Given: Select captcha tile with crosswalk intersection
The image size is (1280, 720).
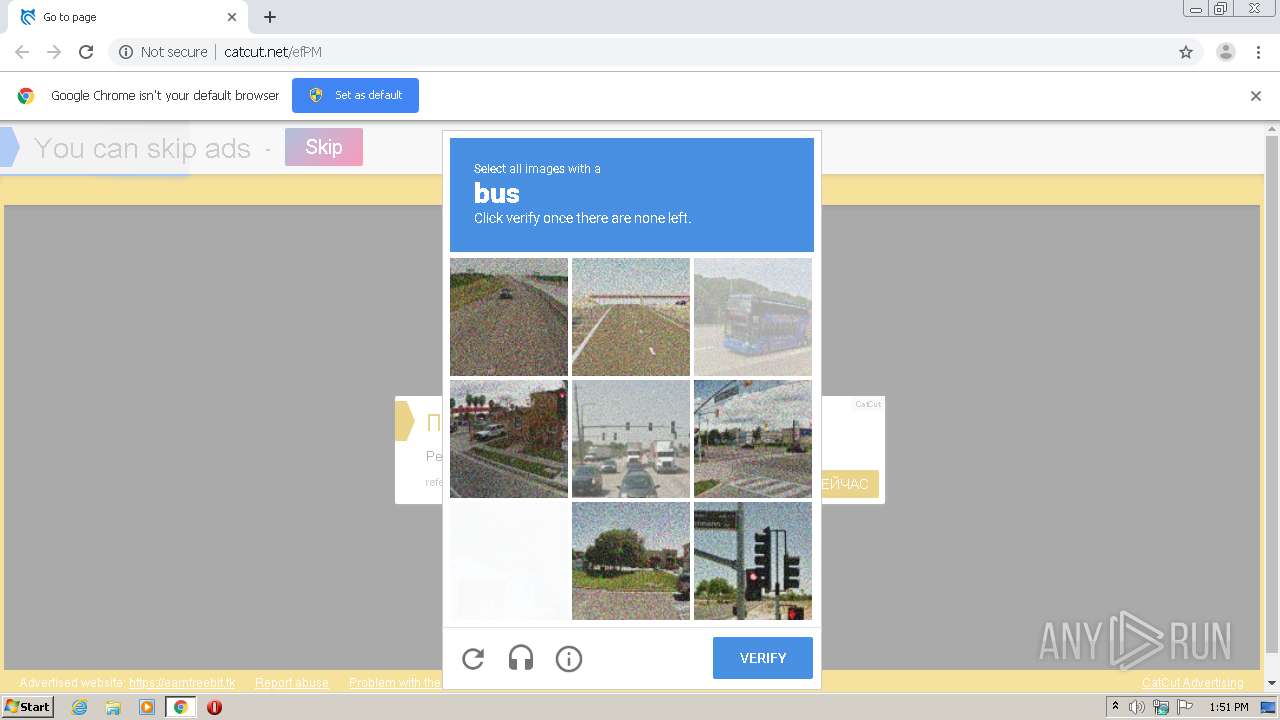Looking at the screenshot, I should 753,439.
